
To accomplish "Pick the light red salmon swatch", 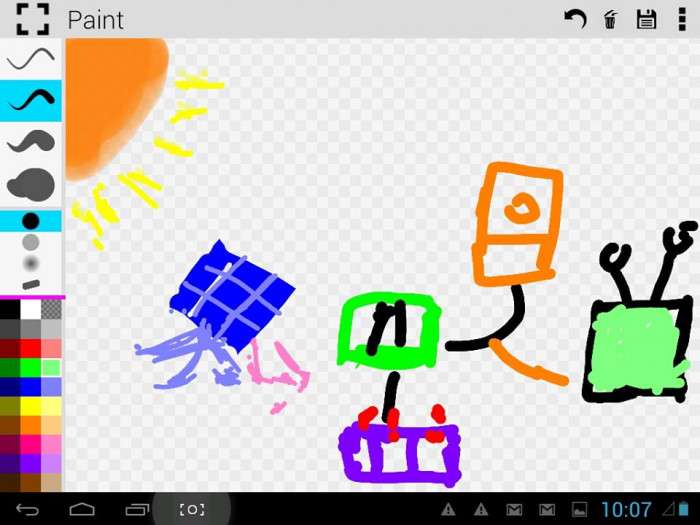I will click(52, 348).
